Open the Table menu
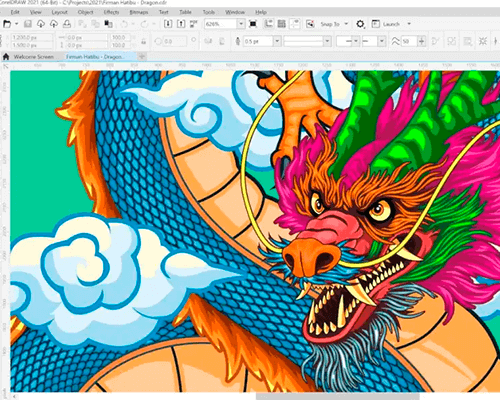The height and width of the screenshot is (400, 500). click(x=186, y=12)
